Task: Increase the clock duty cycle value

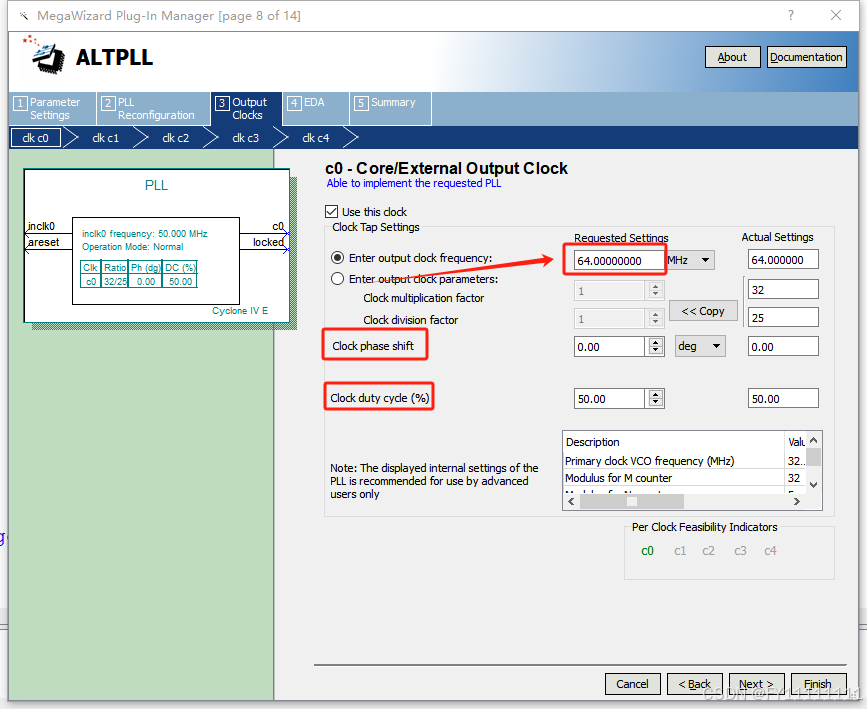Action: point(656,394)
